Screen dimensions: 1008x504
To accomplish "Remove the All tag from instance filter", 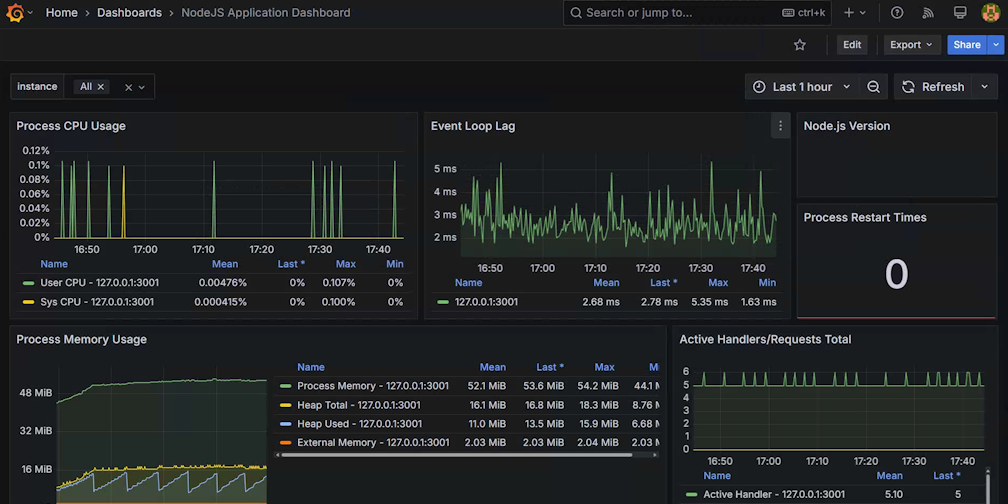I will (x=100, y=87).
